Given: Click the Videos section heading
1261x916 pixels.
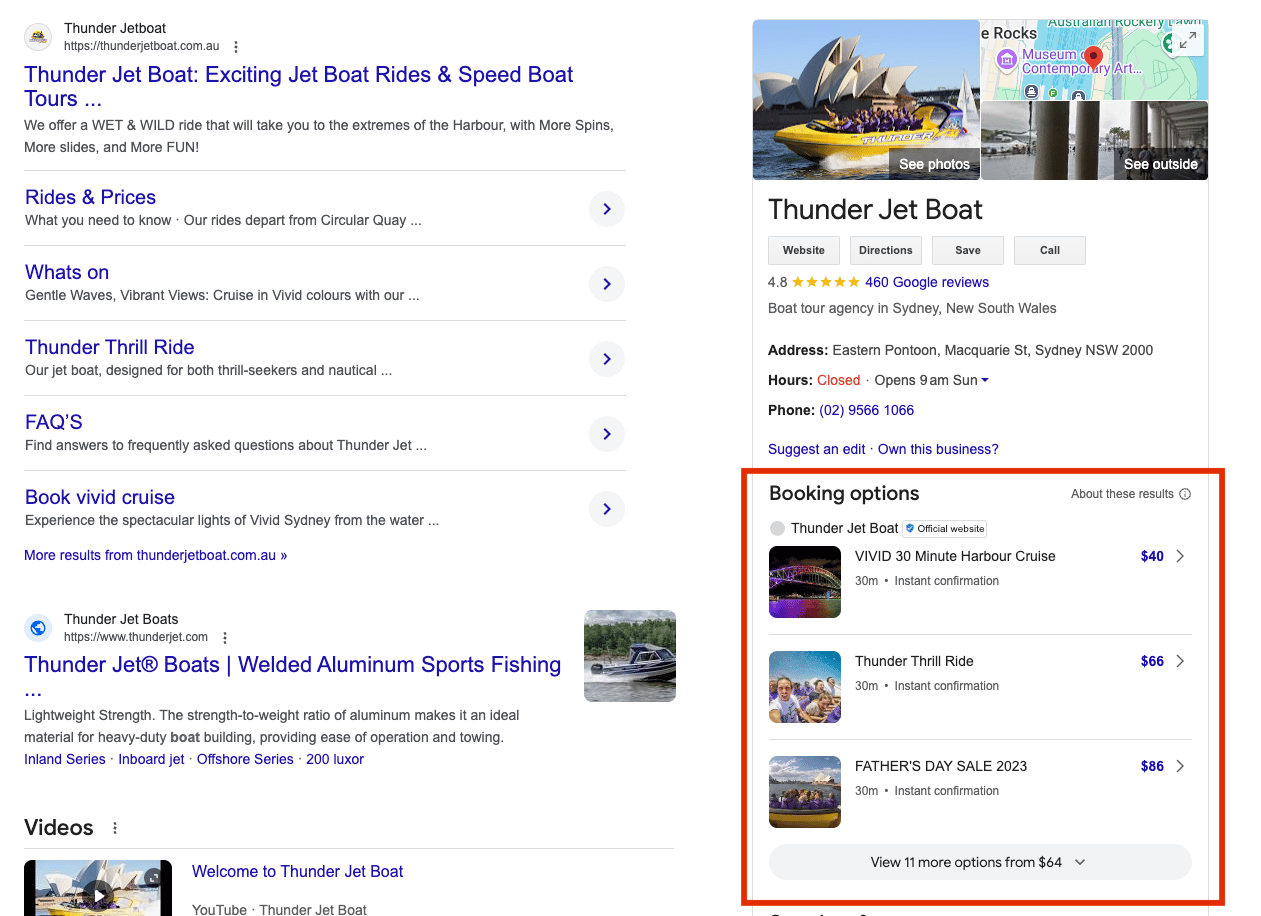Looking at the screenshot, I should (59, 827).
